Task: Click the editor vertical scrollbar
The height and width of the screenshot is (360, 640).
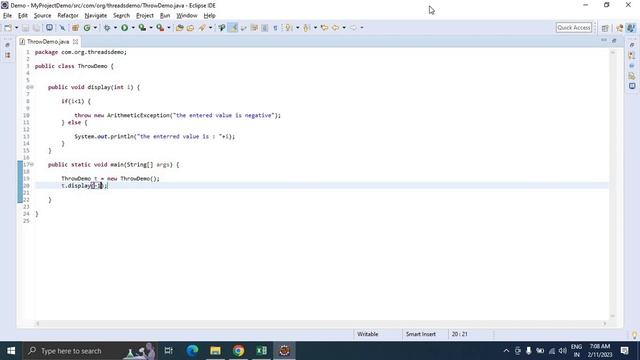Action: tap(612, 184)
